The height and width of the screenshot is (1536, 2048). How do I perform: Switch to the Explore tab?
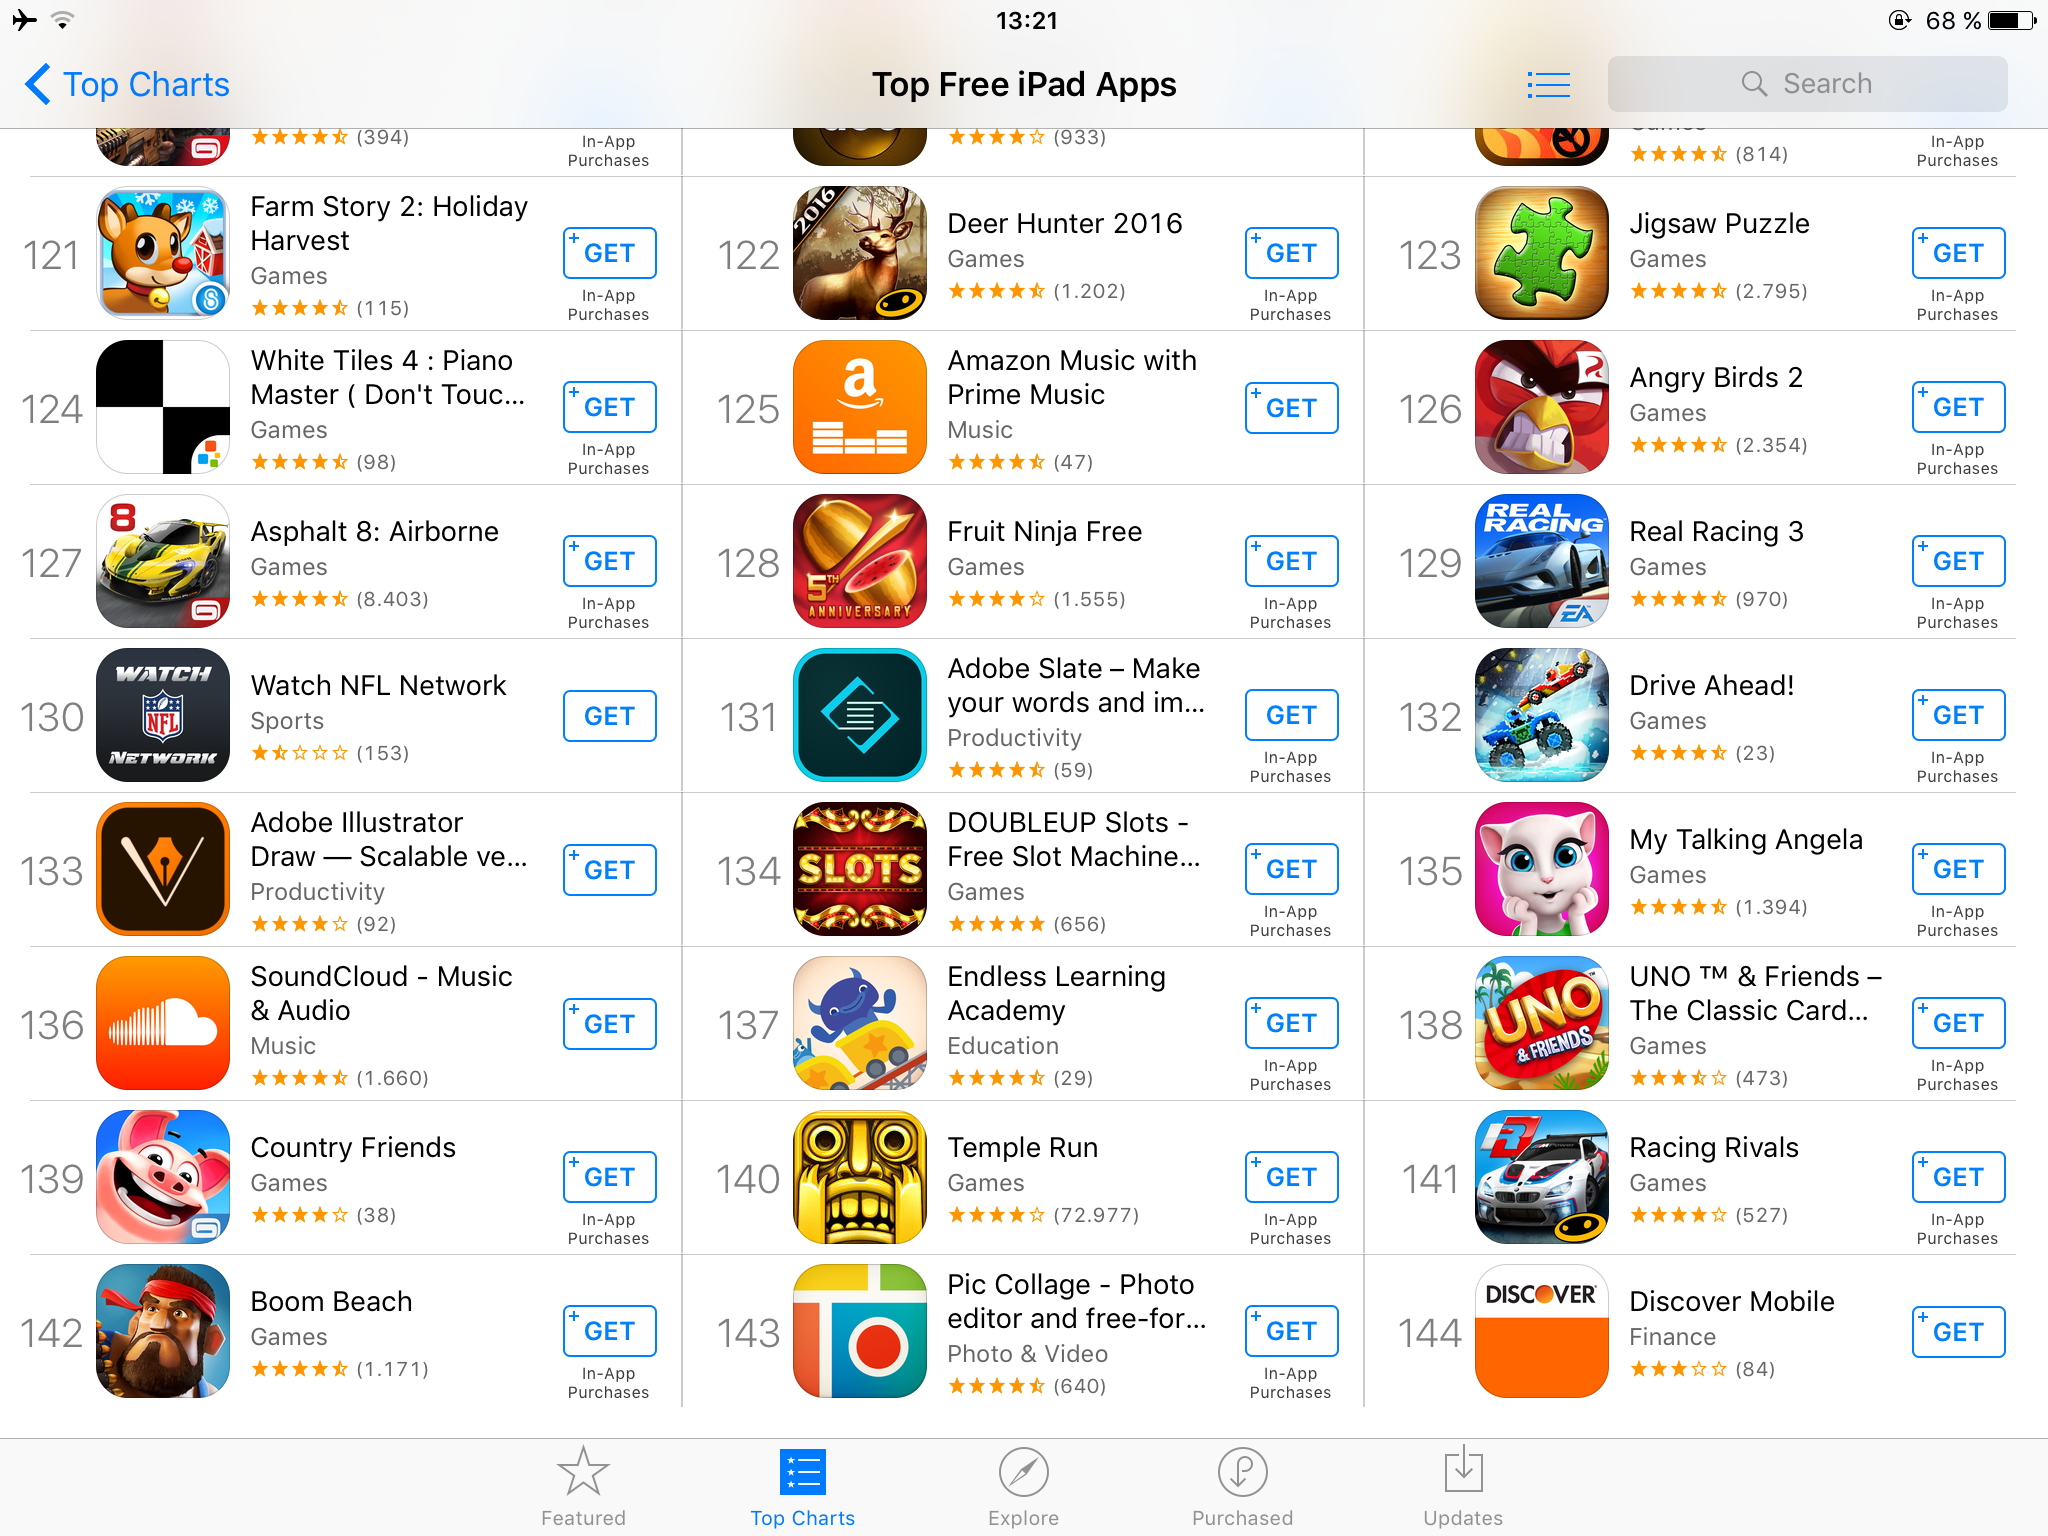point(1023,1487)
